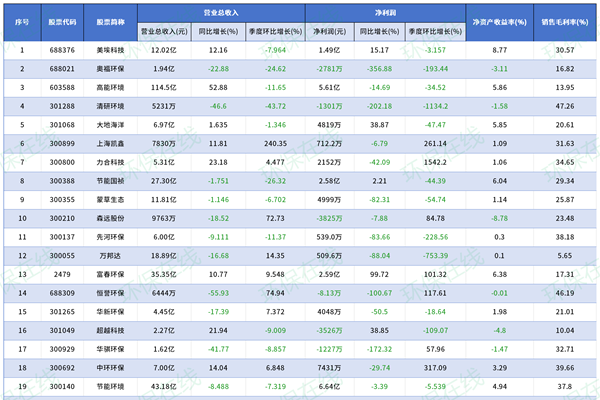600x400 pixels.
Task: Open stock code 688376
Action: coord(62,49)
